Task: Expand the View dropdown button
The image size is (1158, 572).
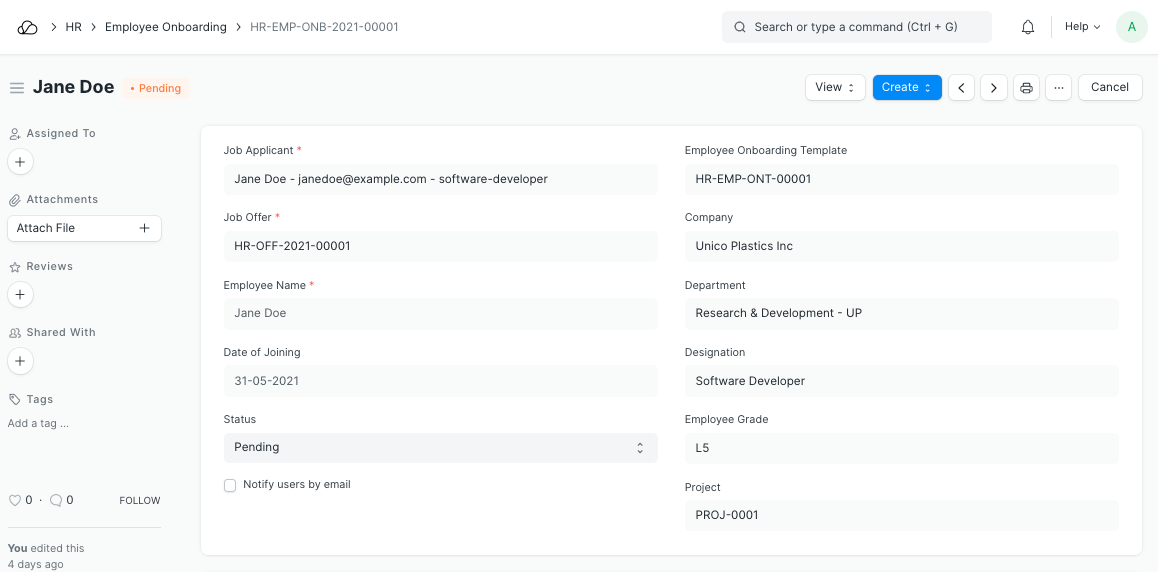Action: (834, 88)
